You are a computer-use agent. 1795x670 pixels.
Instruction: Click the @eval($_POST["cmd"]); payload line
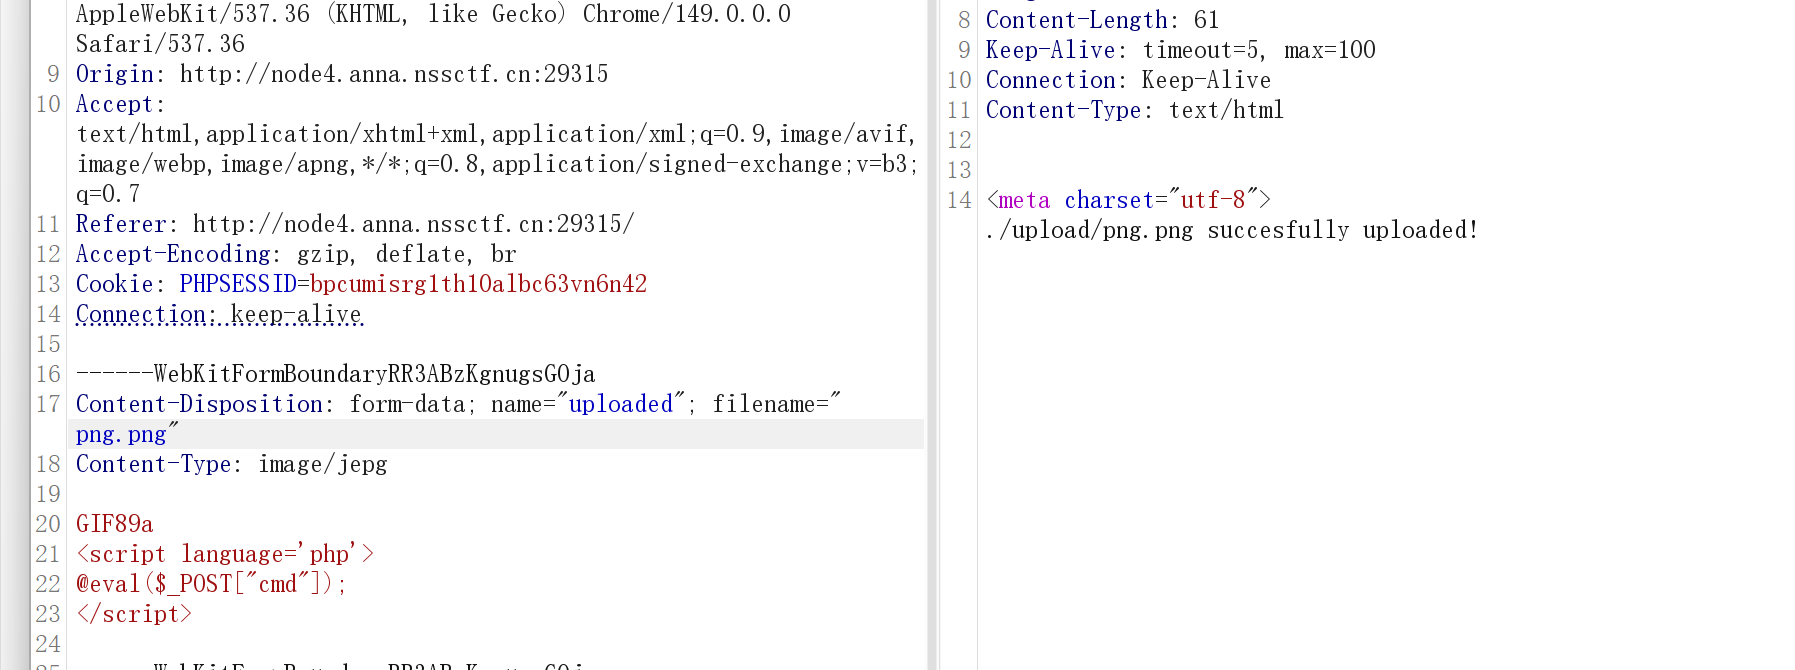(x=212, y=584)
